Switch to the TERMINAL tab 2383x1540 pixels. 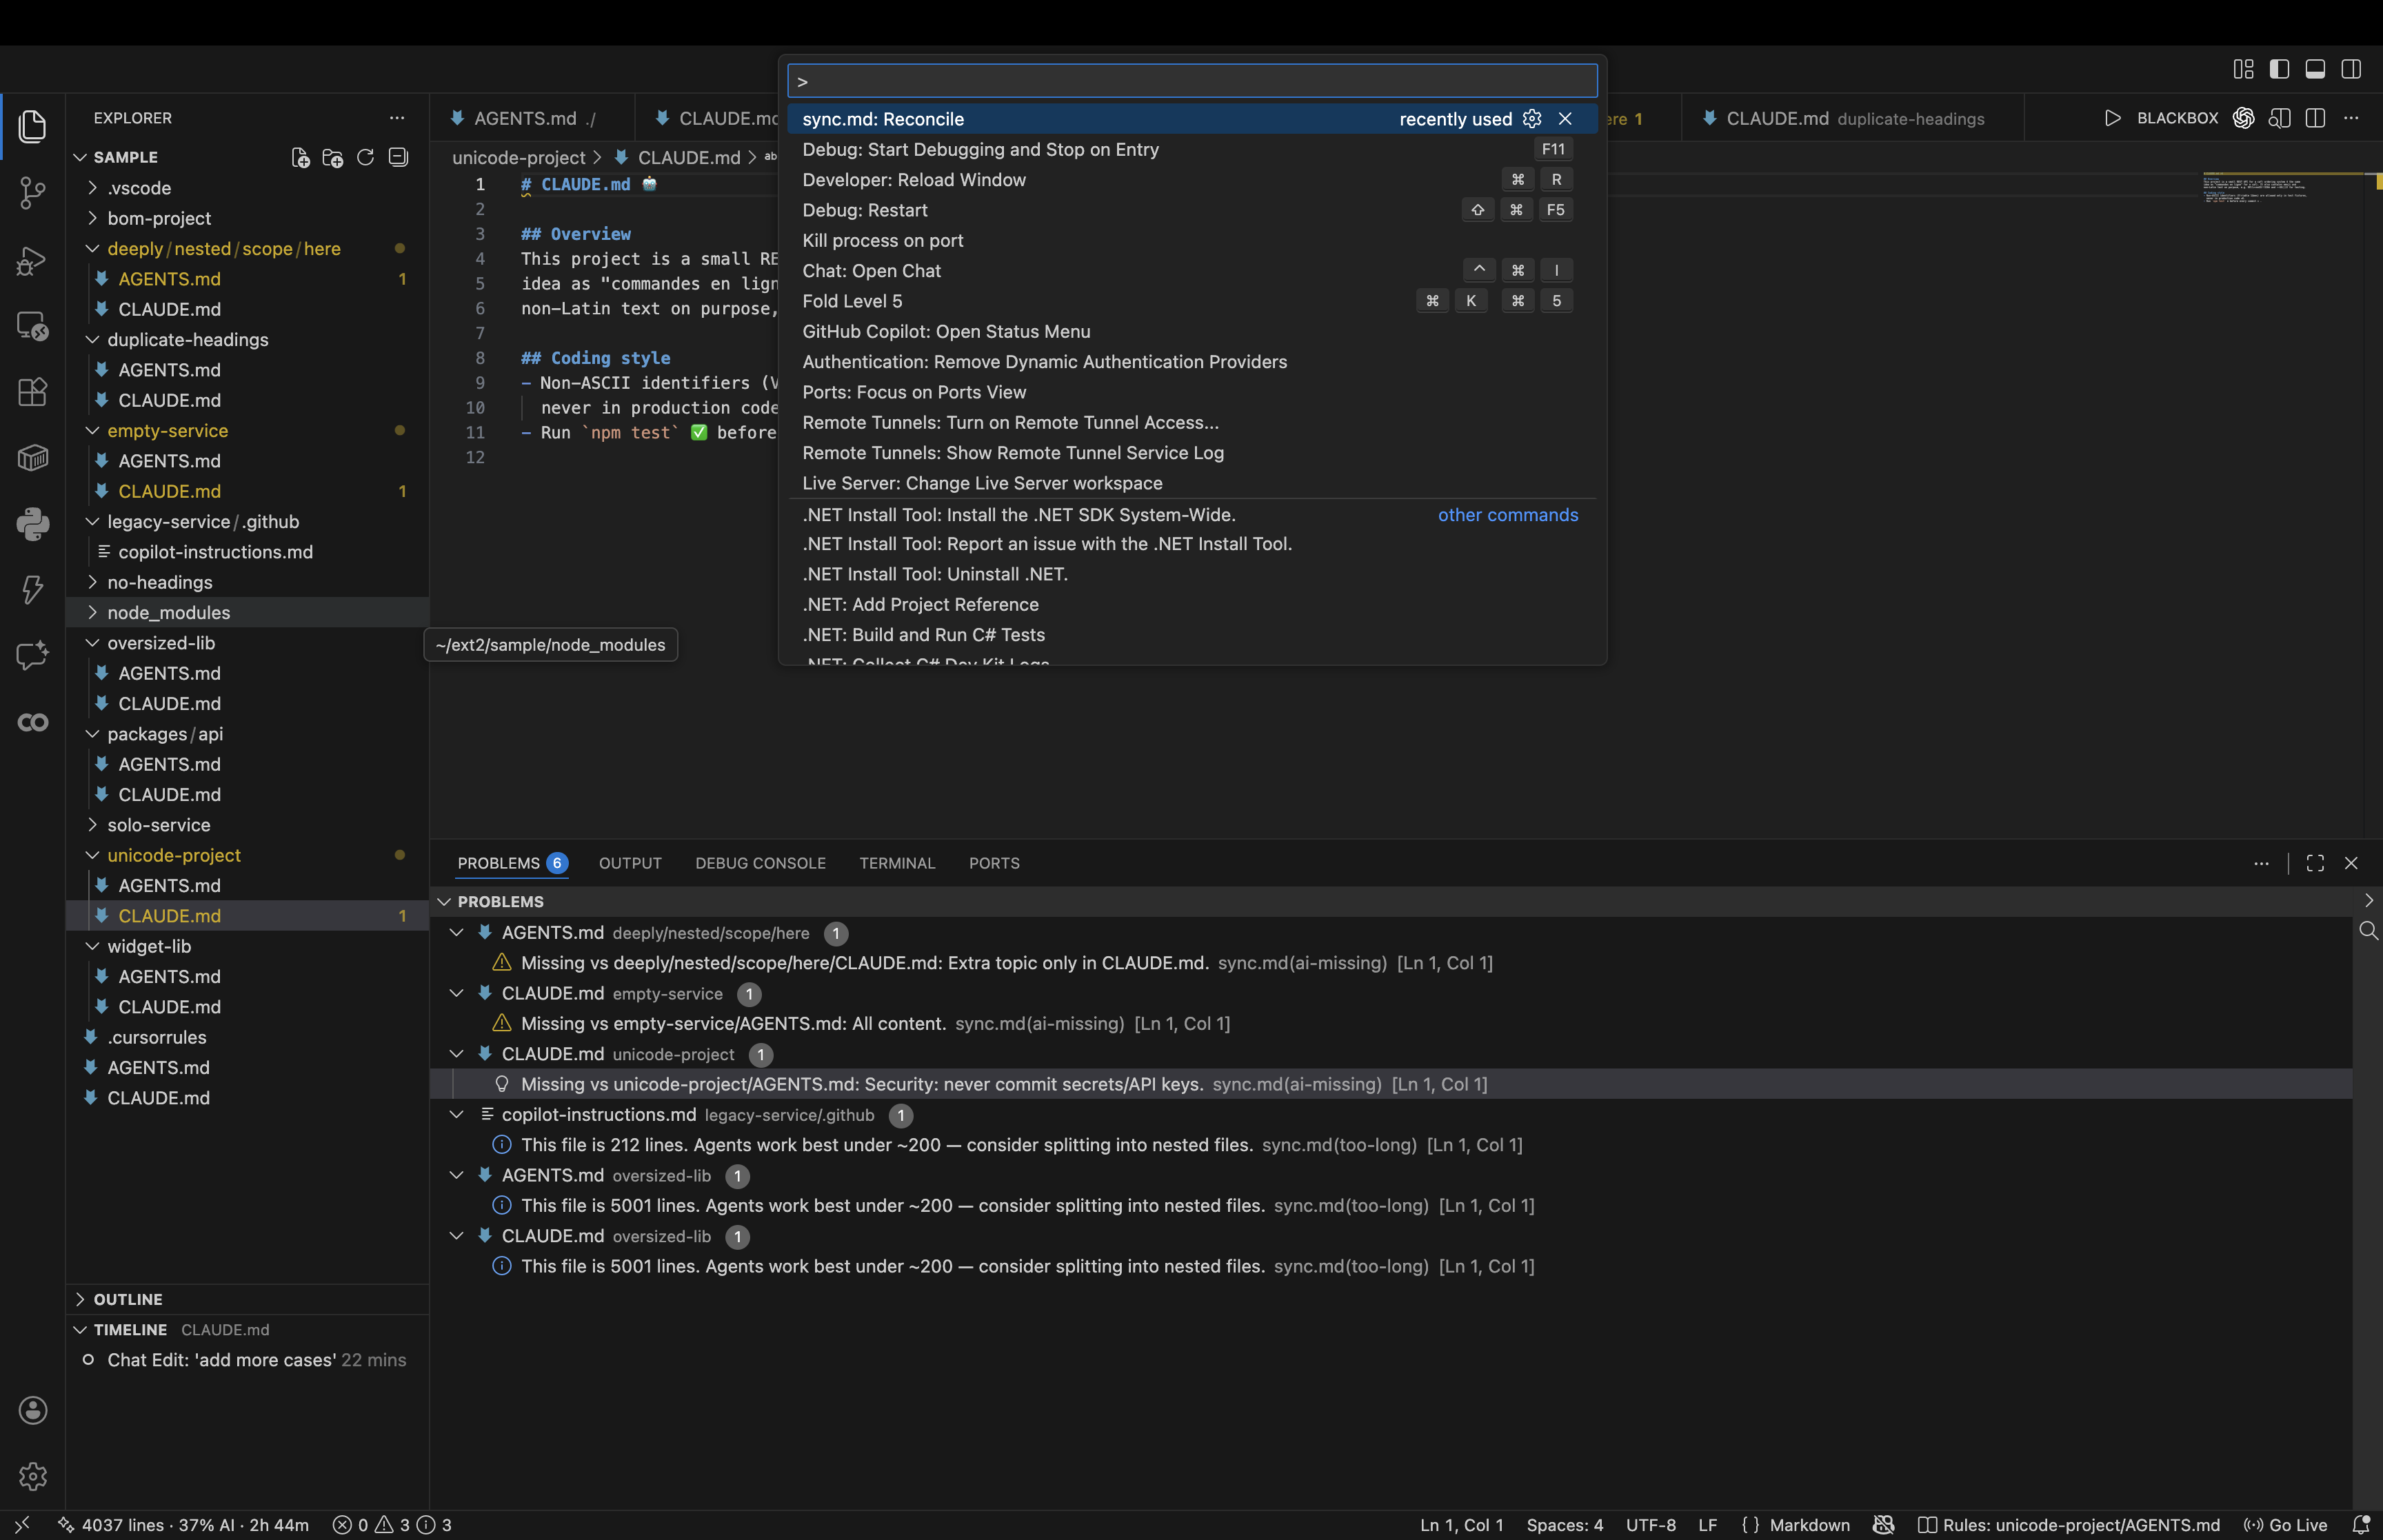tap(897, 863)
